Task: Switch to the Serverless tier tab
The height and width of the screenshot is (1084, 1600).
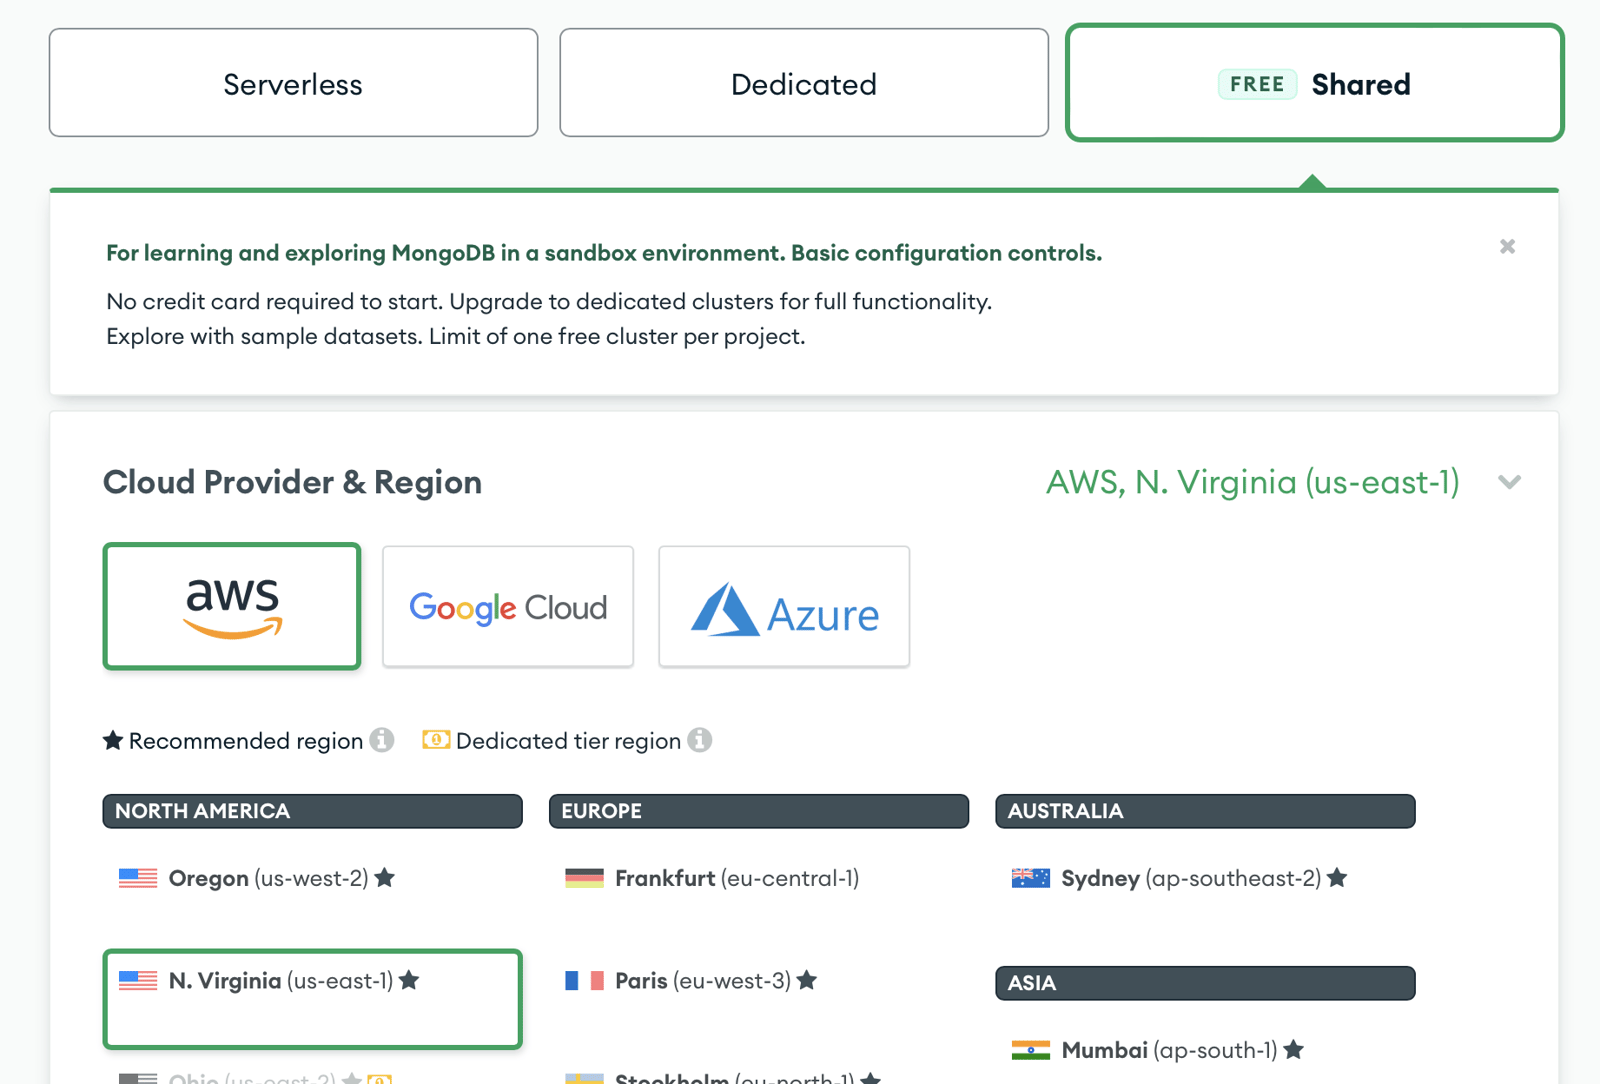Action: 292,83
